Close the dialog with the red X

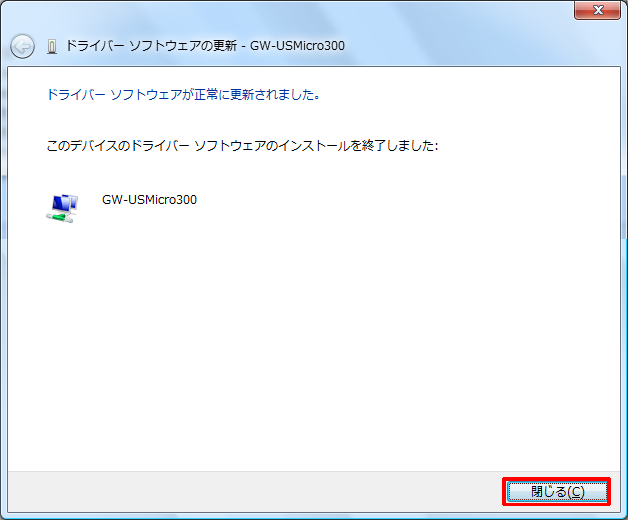598,10
